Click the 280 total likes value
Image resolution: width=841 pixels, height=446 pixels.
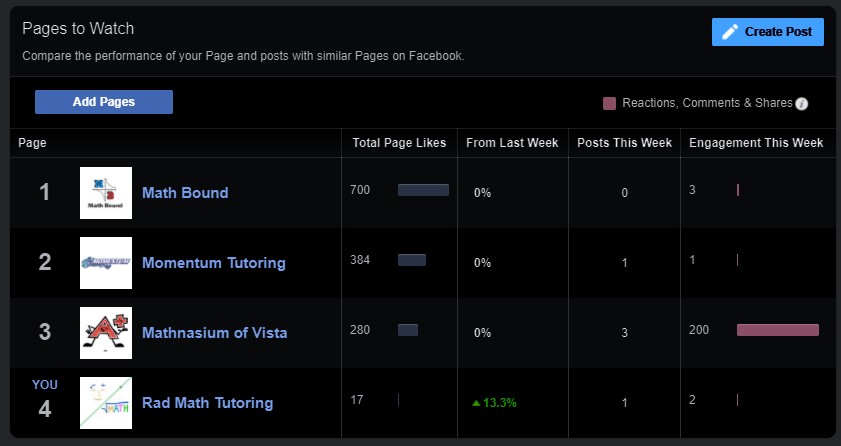(360, 330)
